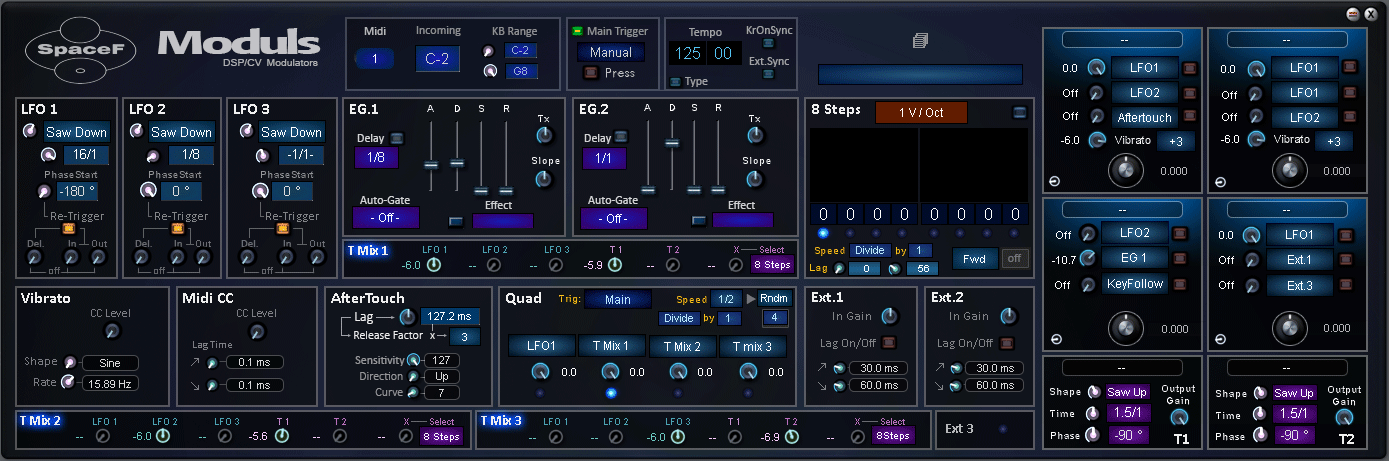The width and height of the screenshot is (1389, 461).
Task: Toggle the KrOnSync switch
Action: click(x=767, y=44)
